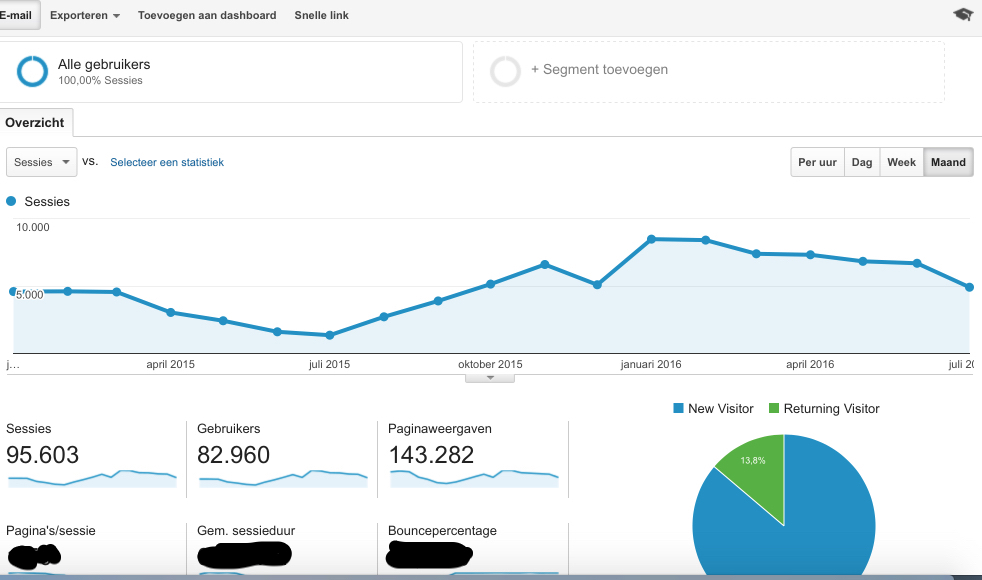Switch the chart to Per uur

pos(817,162)
